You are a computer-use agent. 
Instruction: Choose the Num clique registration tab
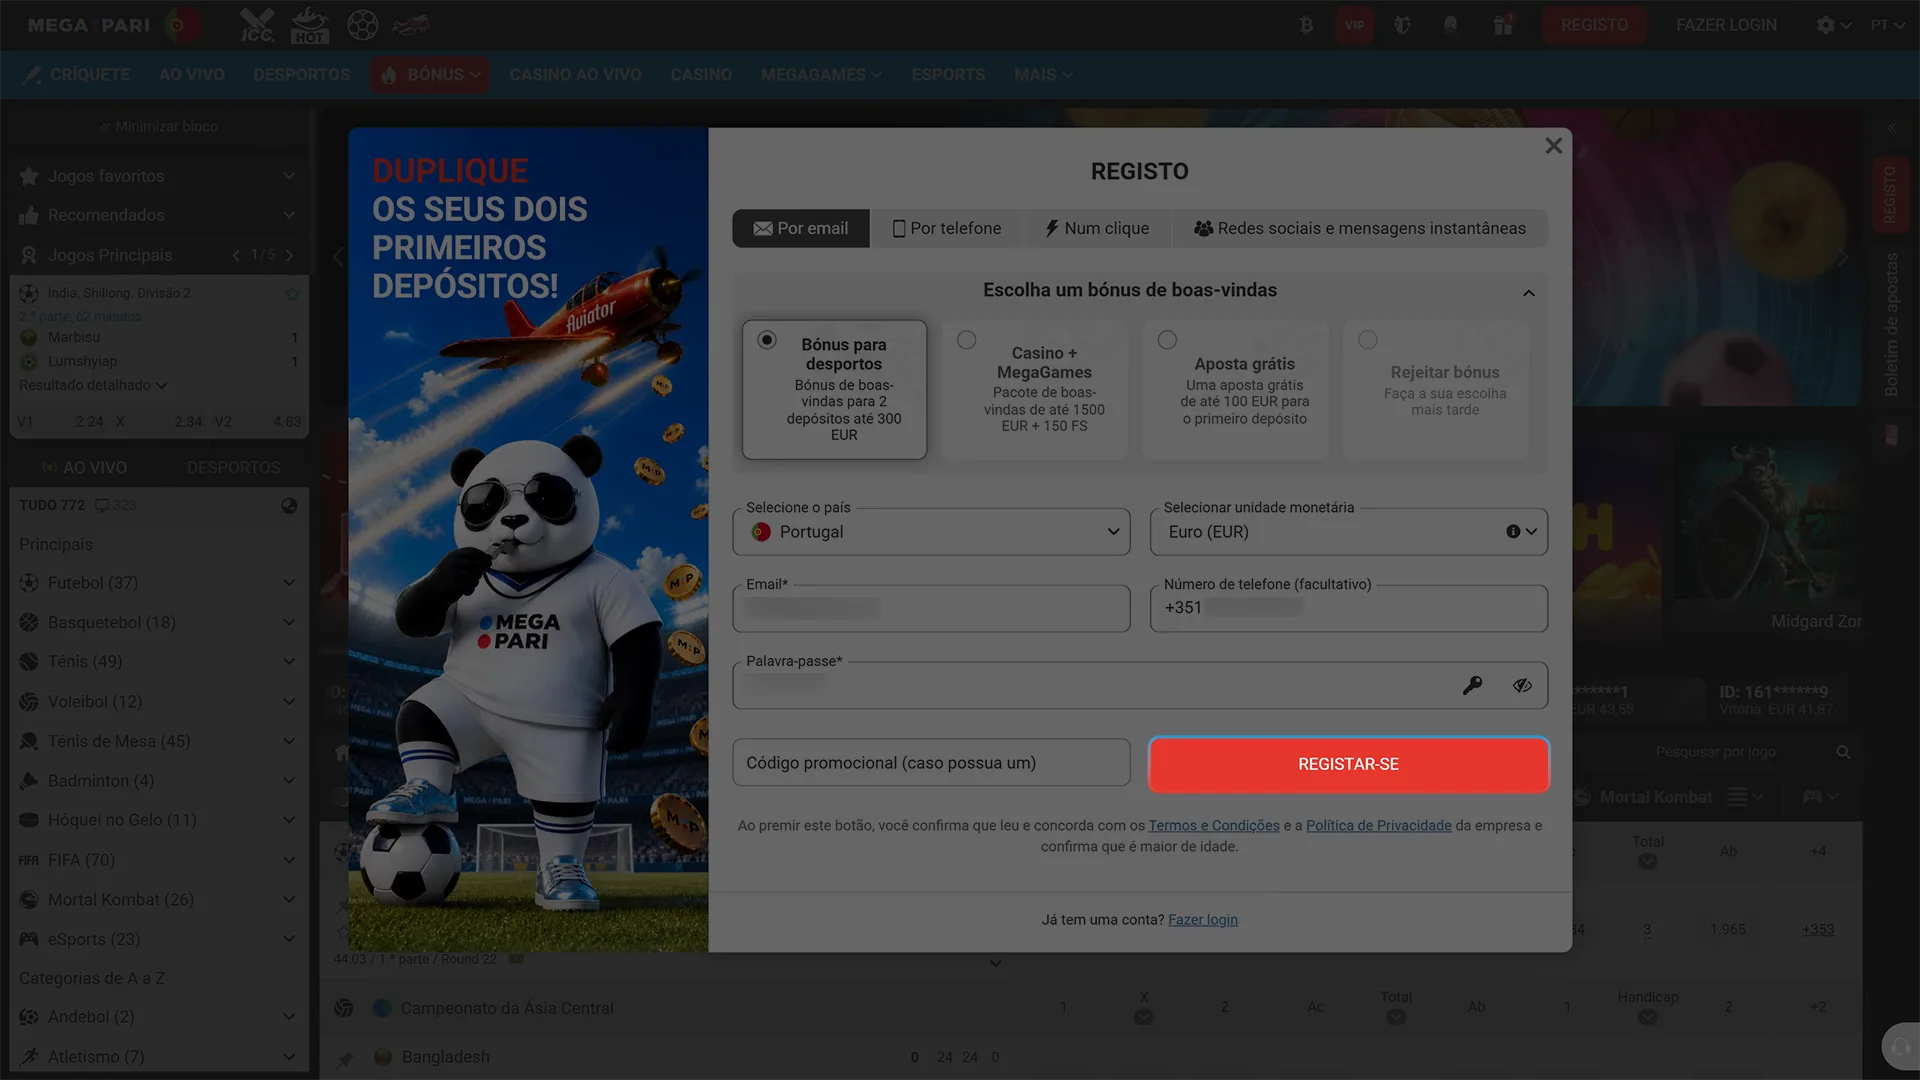[1097, 228]
